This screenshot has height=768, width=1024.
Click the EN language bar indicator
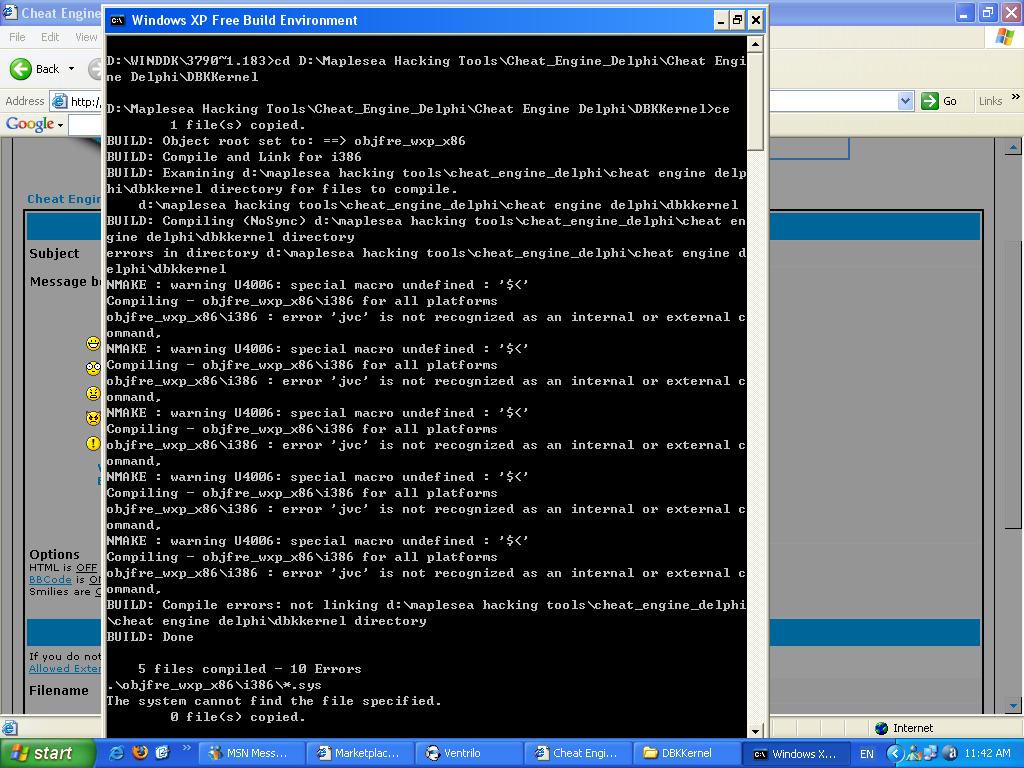(x=867, y=754)
